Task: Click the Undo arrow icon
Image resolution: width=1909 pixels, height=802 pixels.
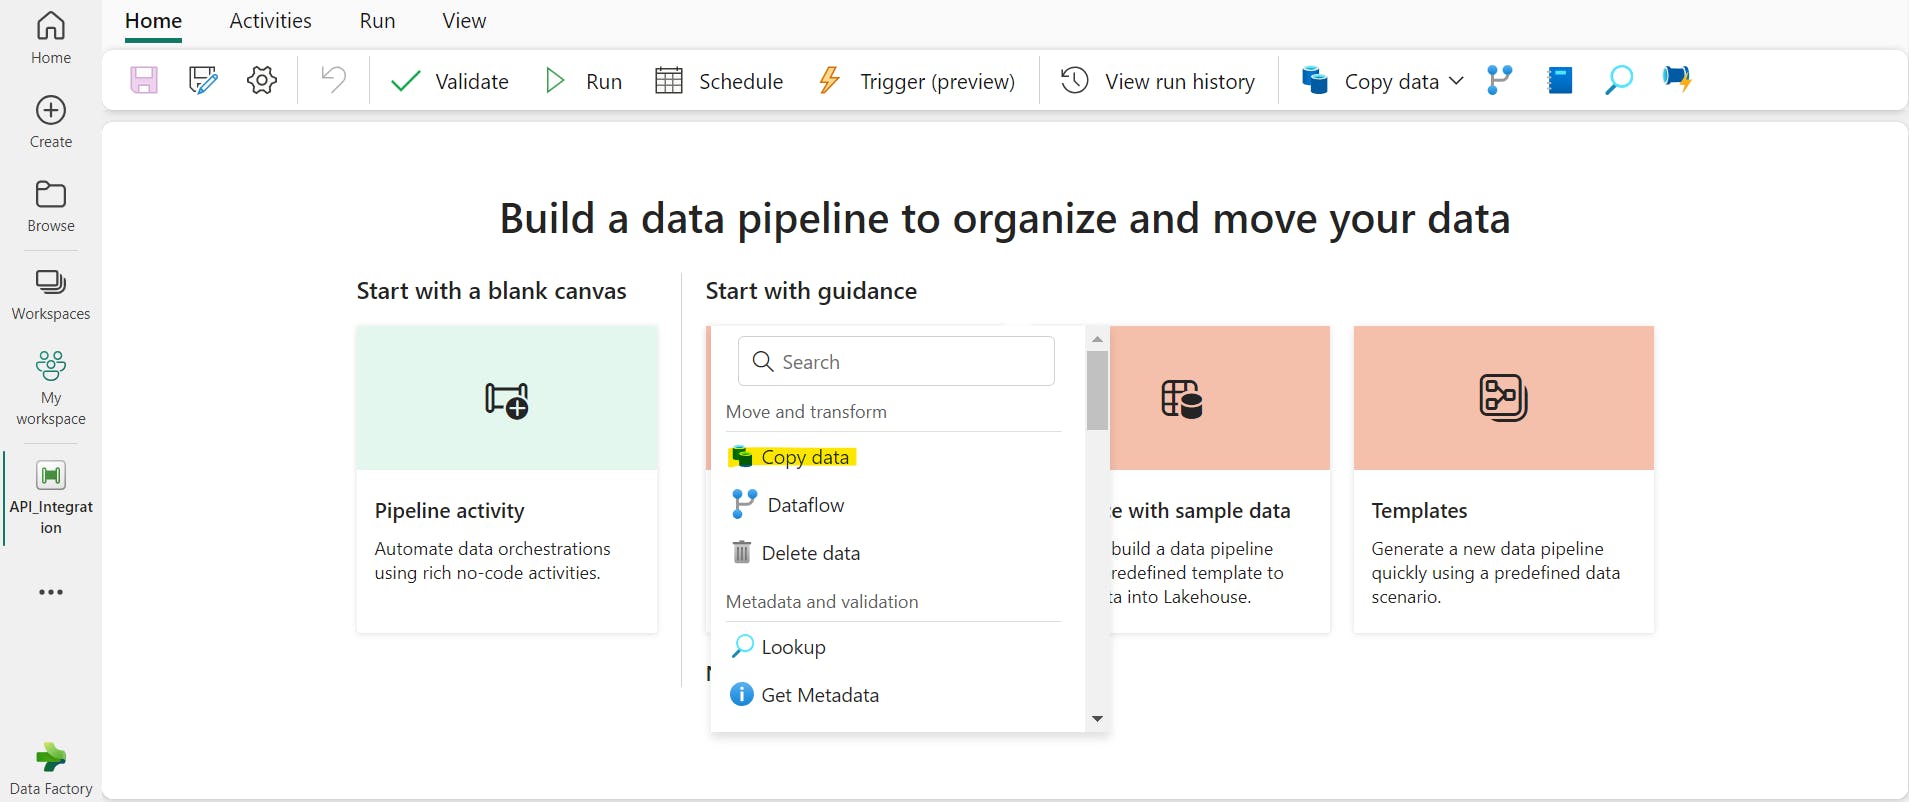Action: coord(333,80)
